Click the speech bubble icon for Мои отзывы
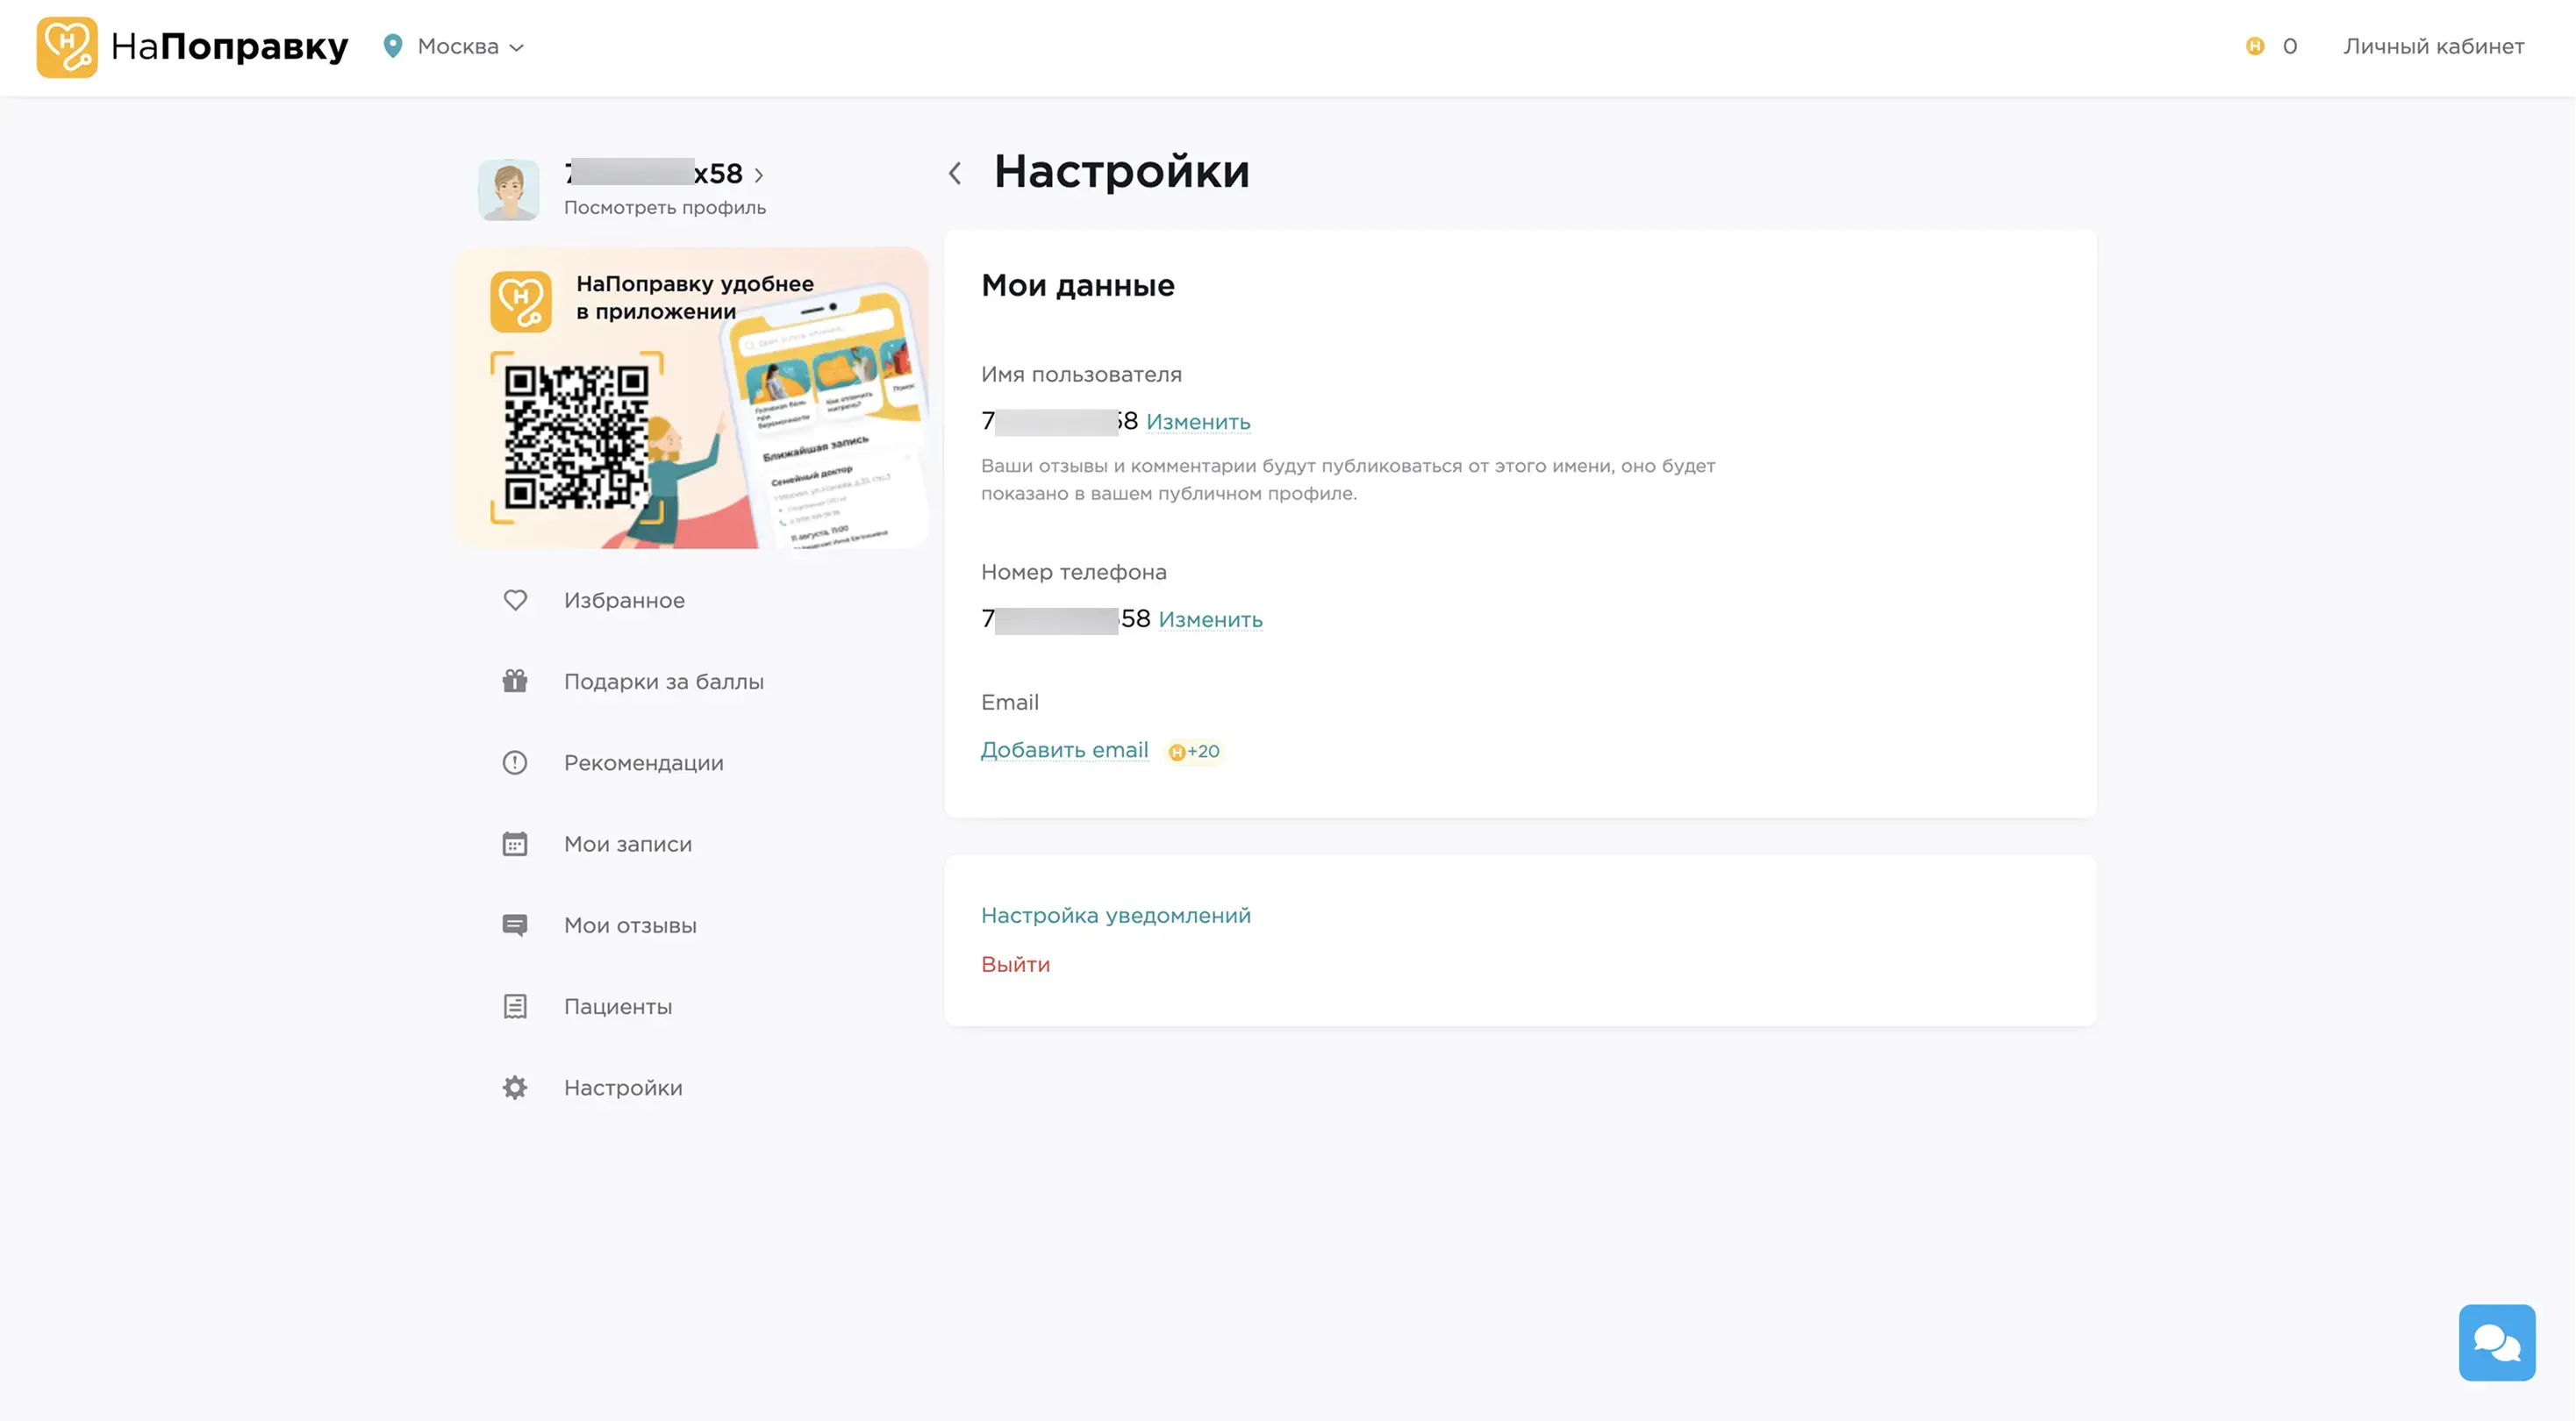2576x1421 pixels. (515, 925)
